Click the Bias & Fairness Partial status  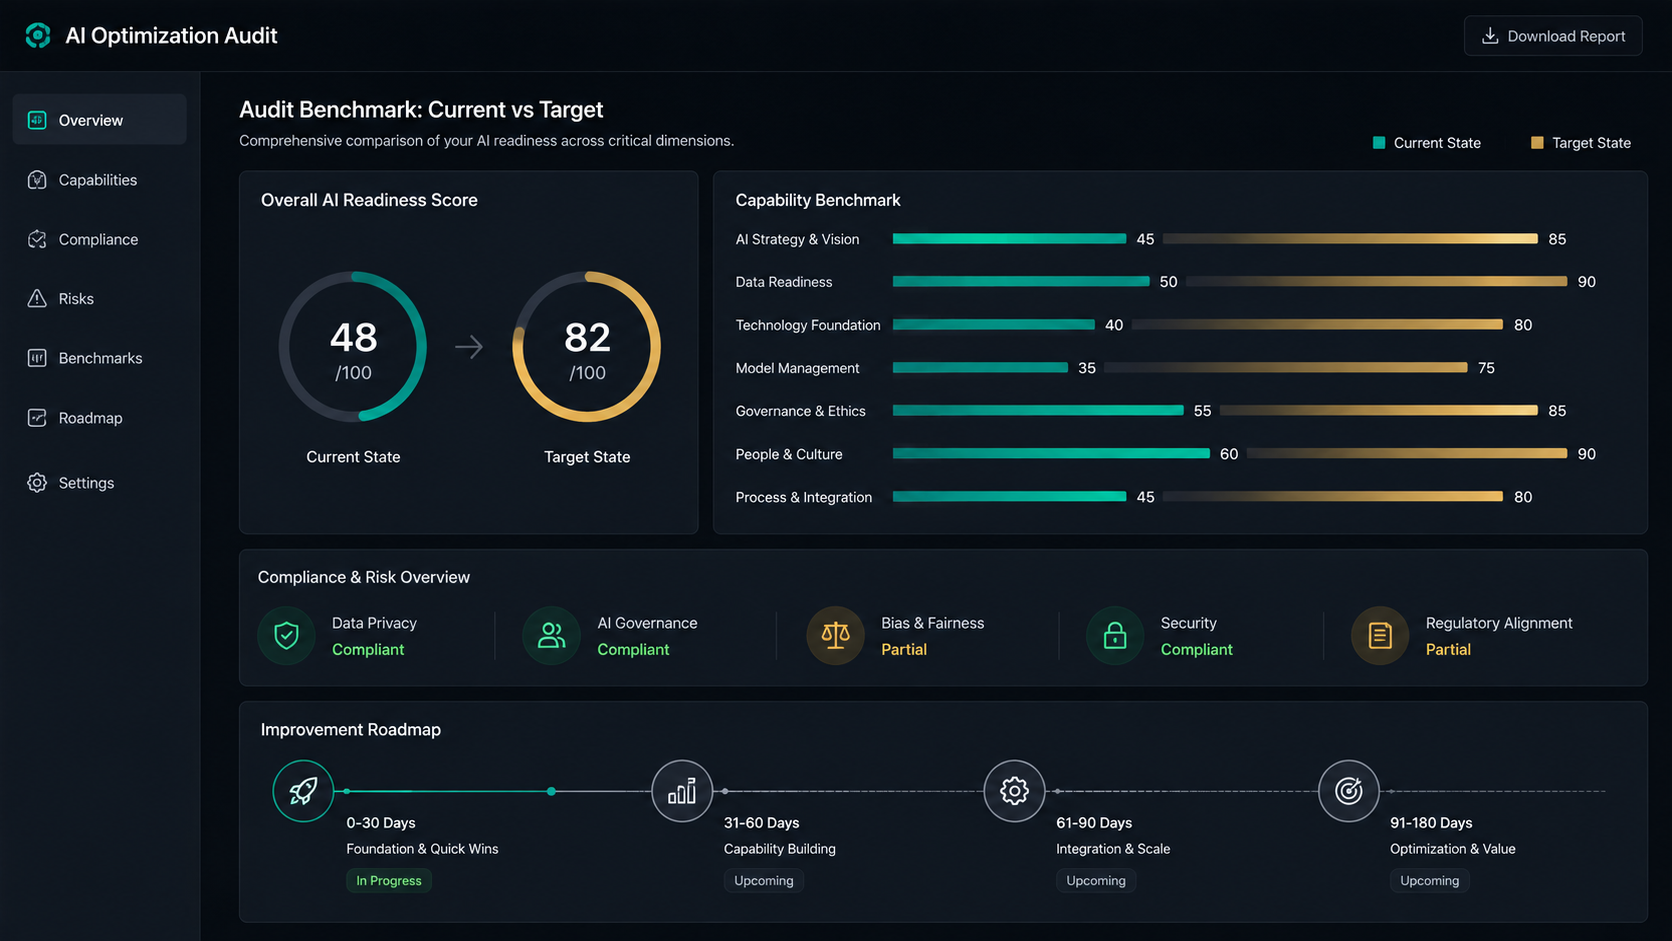(904, 650)
